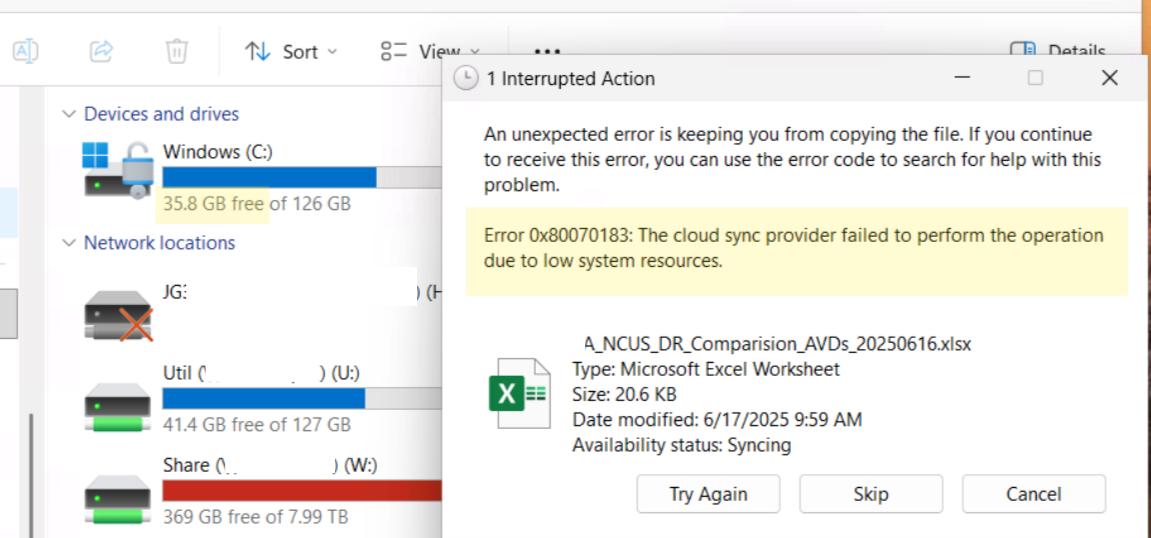Click the Rename icon in the toolbar

25,51
